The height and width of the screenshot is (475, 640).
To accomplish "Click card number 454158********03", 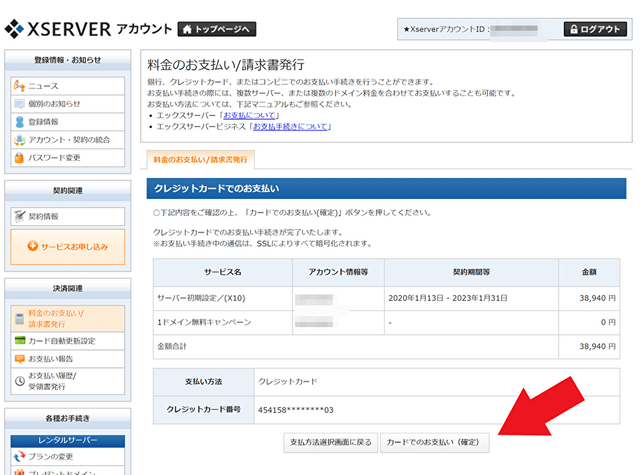I will tap(296, 410).
